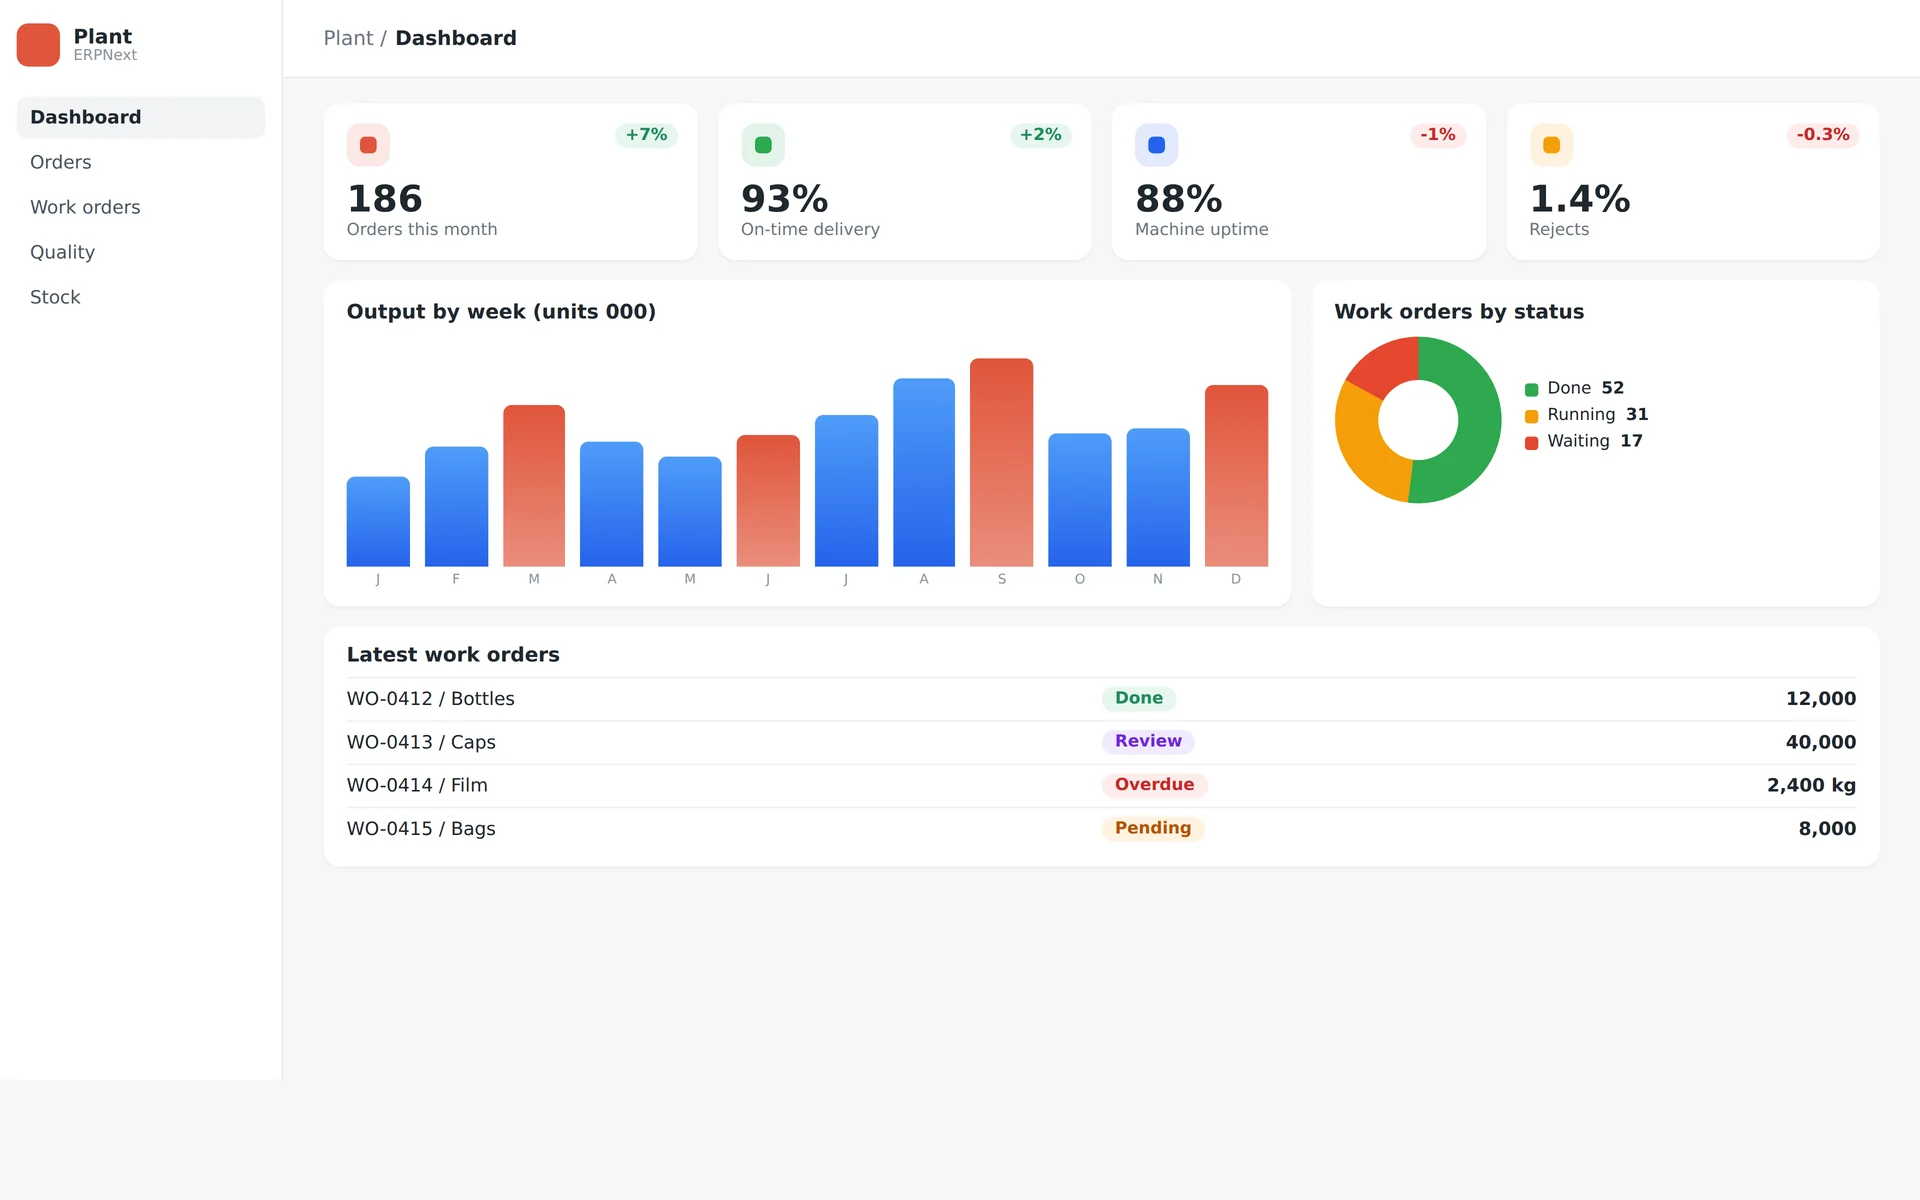
Task: Click the September bar in output chart
Action: pyautogui.click(x=1001, y=462)
